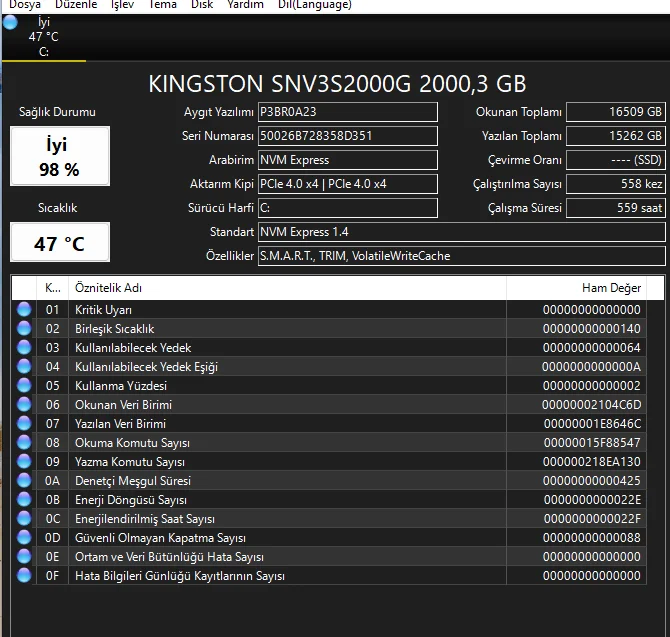Click status orb for Yazılan Veri Birimi row
Viewport: 670px width, 637px height.
[x=24, y=423]
